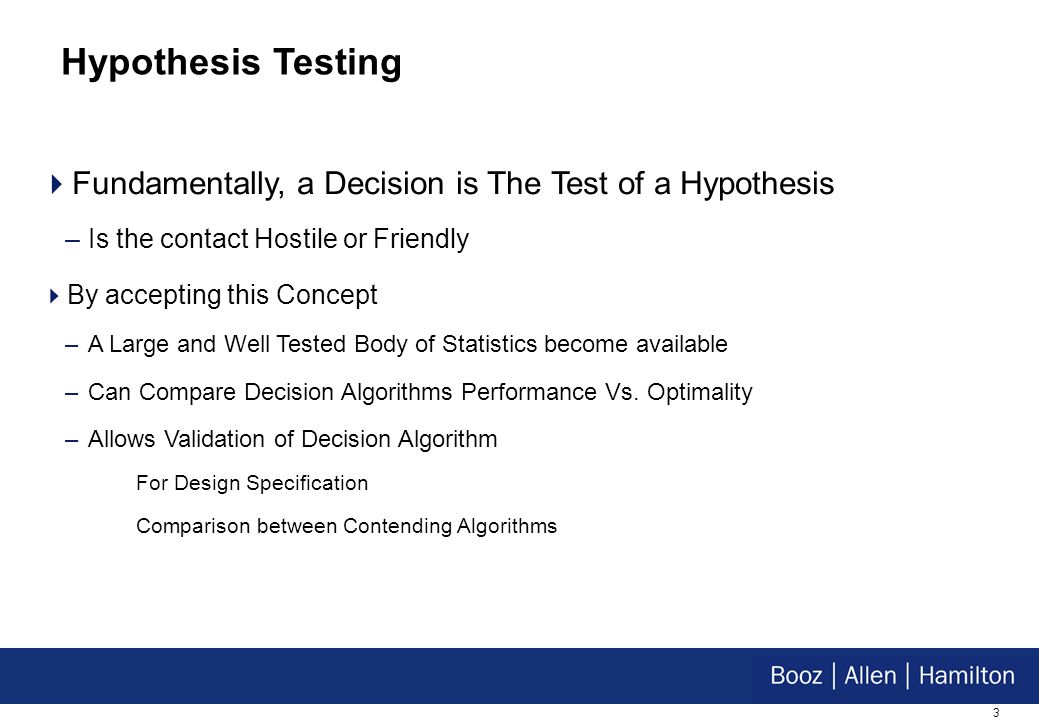This screenshot has height=720, width=1039.
Task: Click the Hypothesis Testing slide title
Action: coord(231,64)
